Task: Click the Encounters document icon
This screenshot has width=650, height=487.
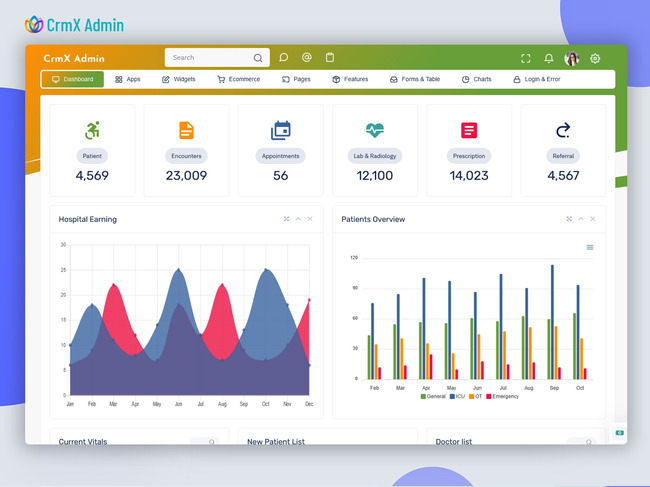Action: pos(186,130)
